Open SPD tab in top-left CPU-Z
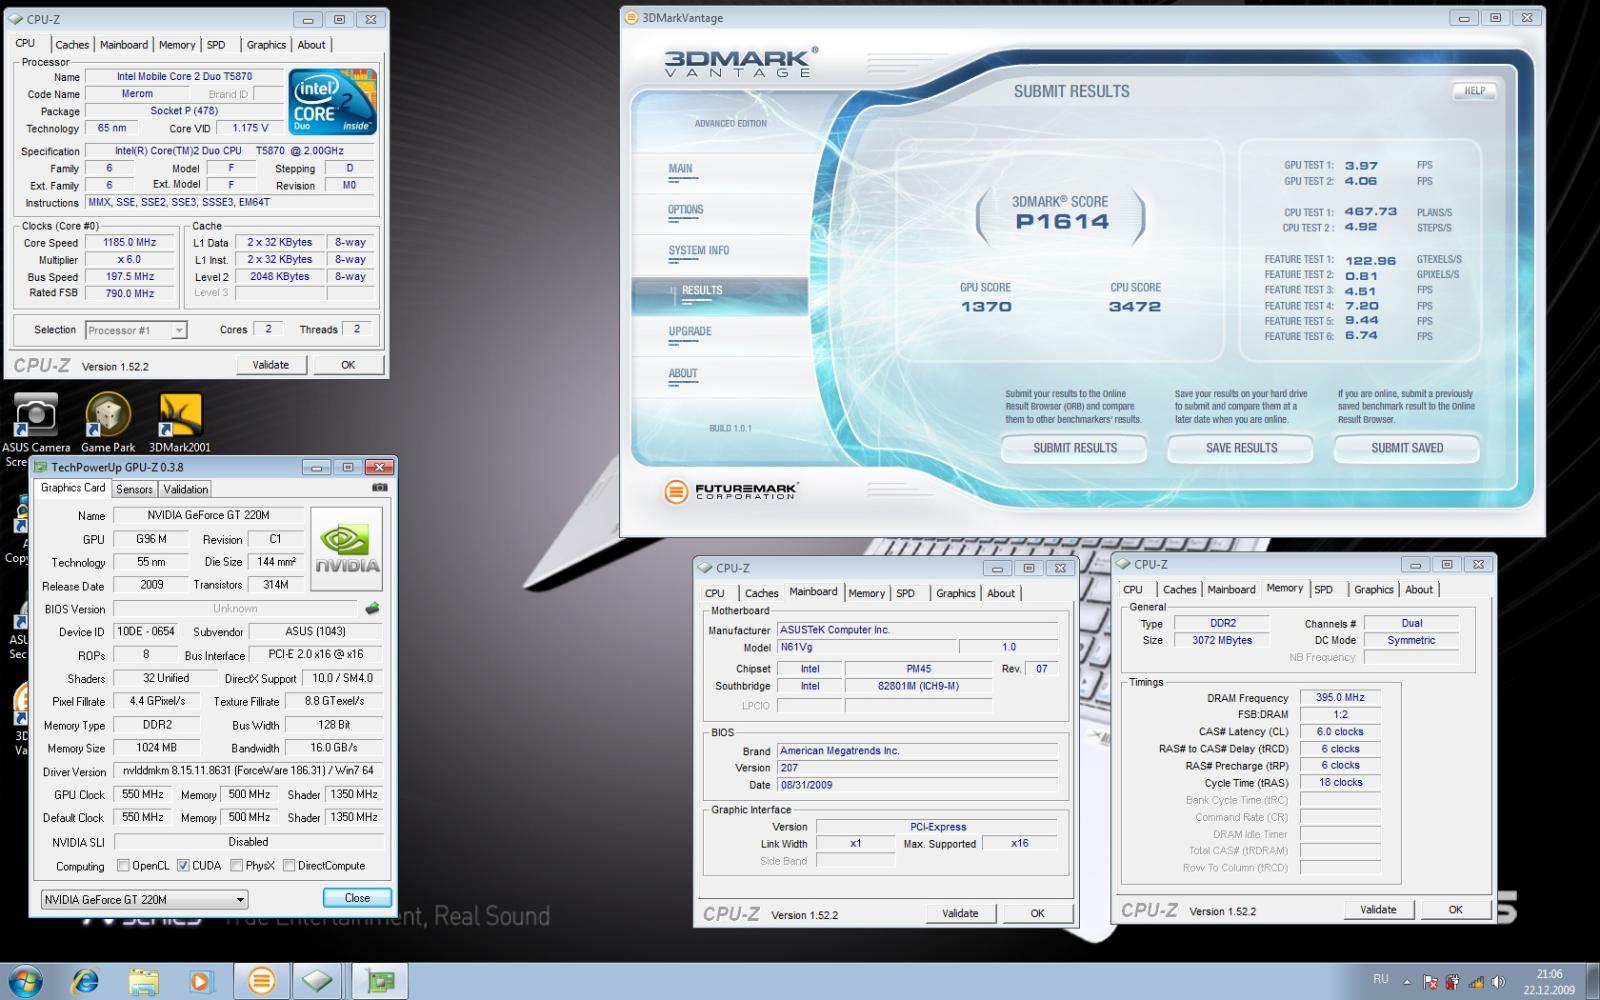 click(216, 45)
